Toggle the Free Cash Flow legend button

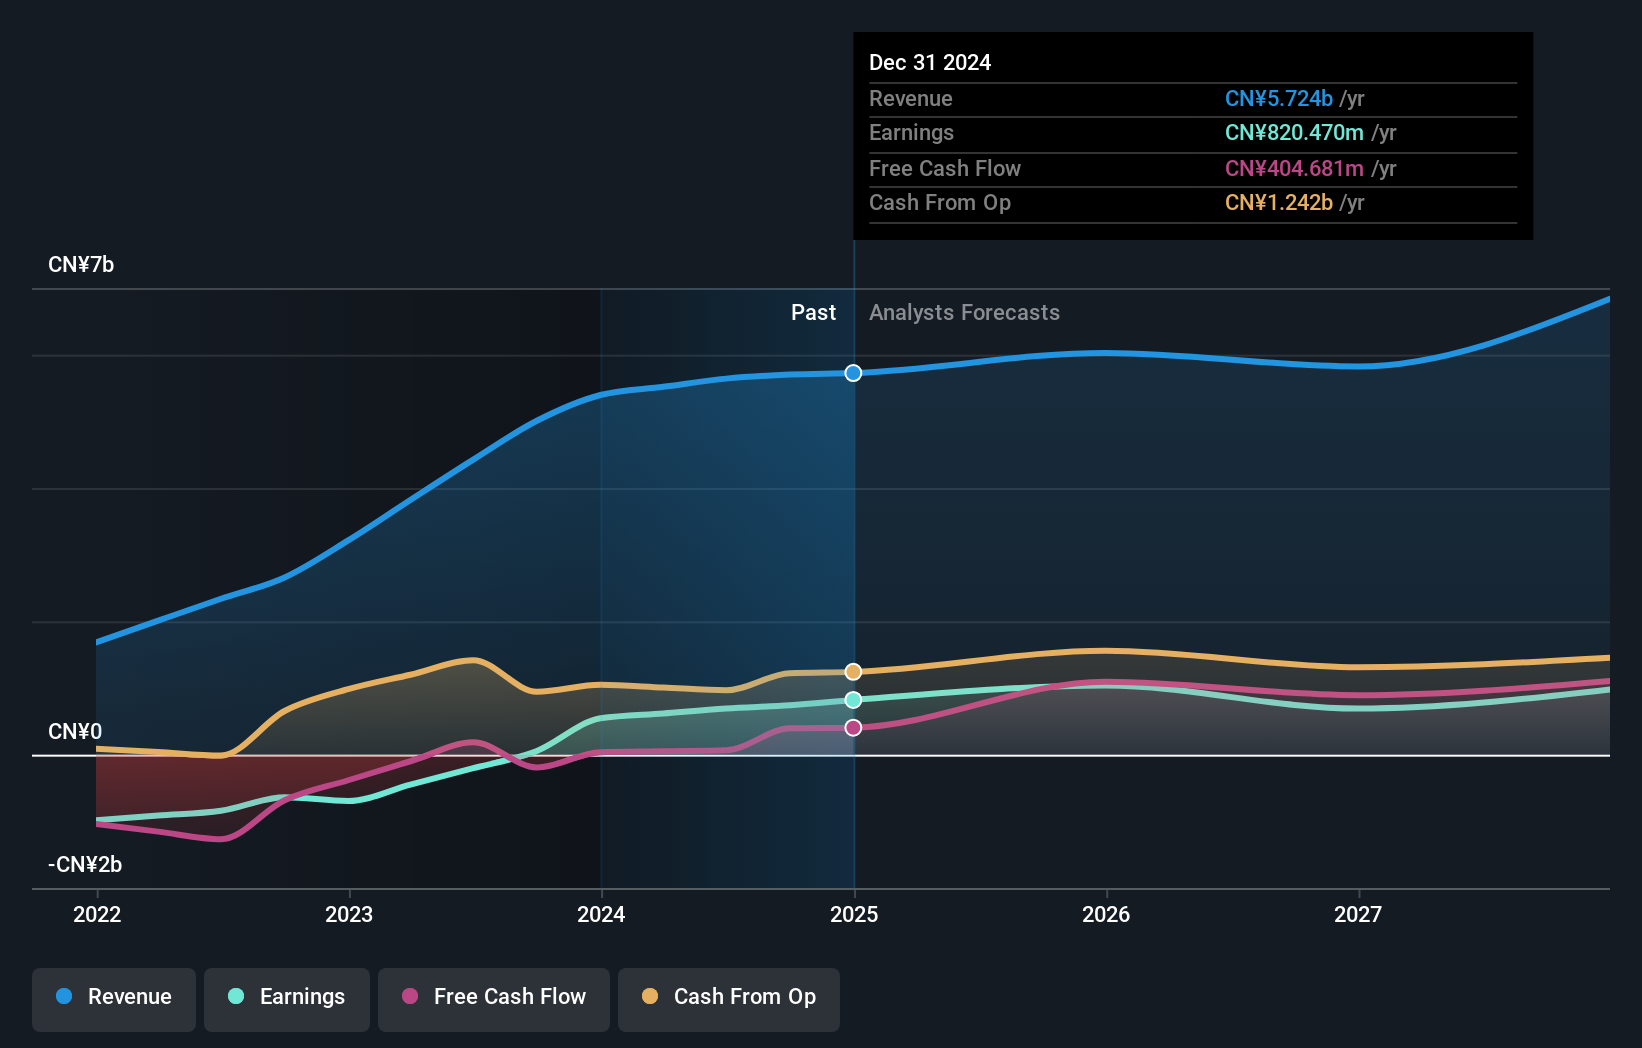494,999
